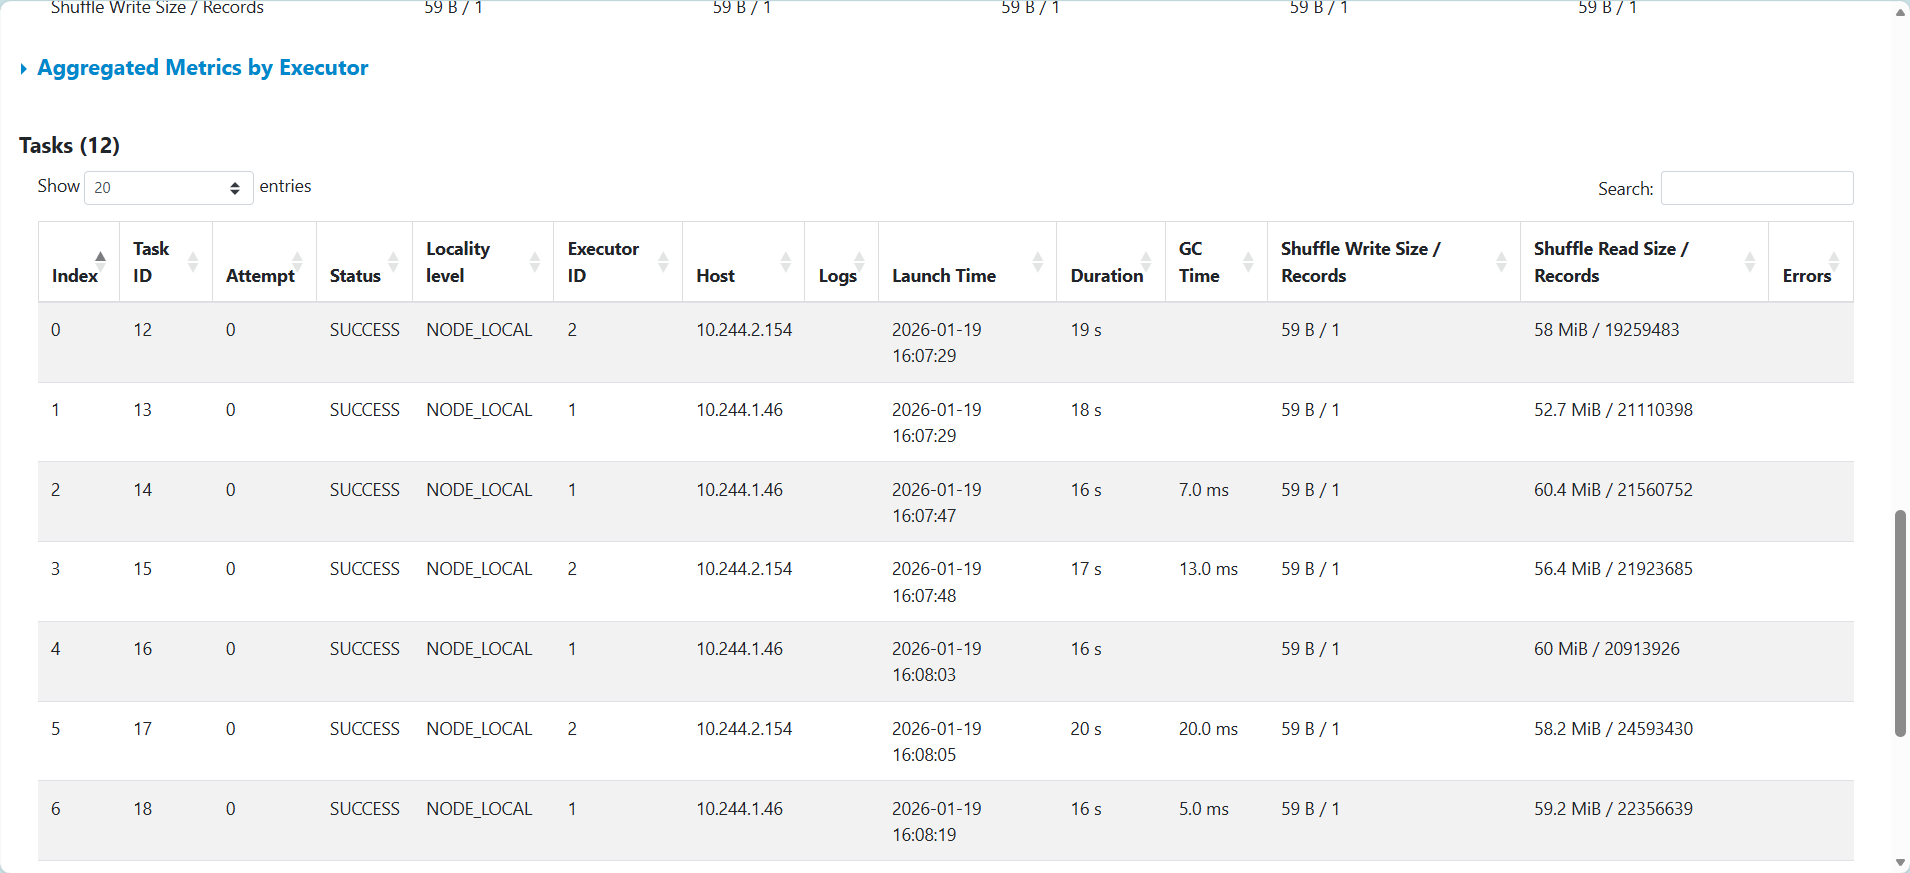This screenshot has height=873, width=1910.
Task: Sort the table by Attempt
Action: click(297, 262)
